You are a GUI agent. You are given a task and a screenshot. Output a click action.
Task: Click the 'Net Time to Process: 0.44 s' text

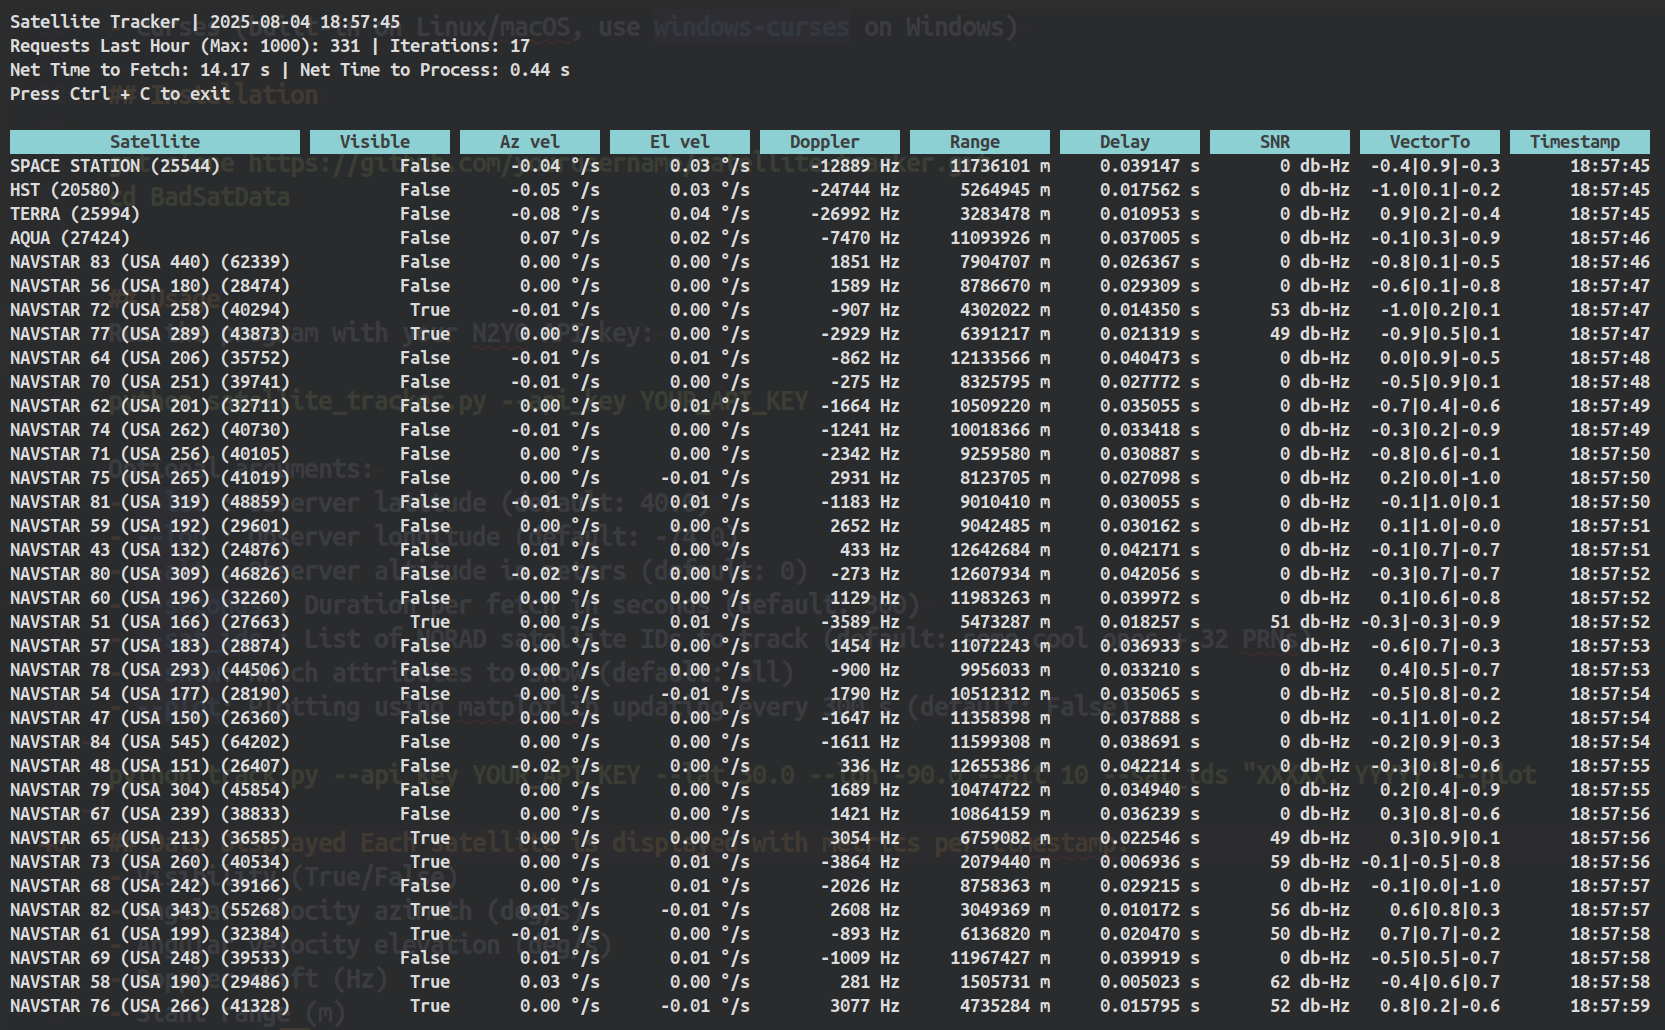pos(435,70)
